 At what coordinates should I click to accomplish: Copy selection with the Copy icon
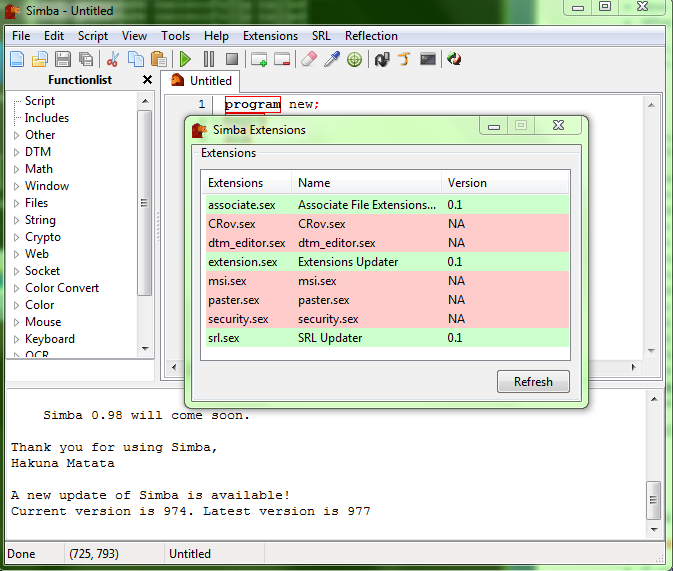pos(136,59)
